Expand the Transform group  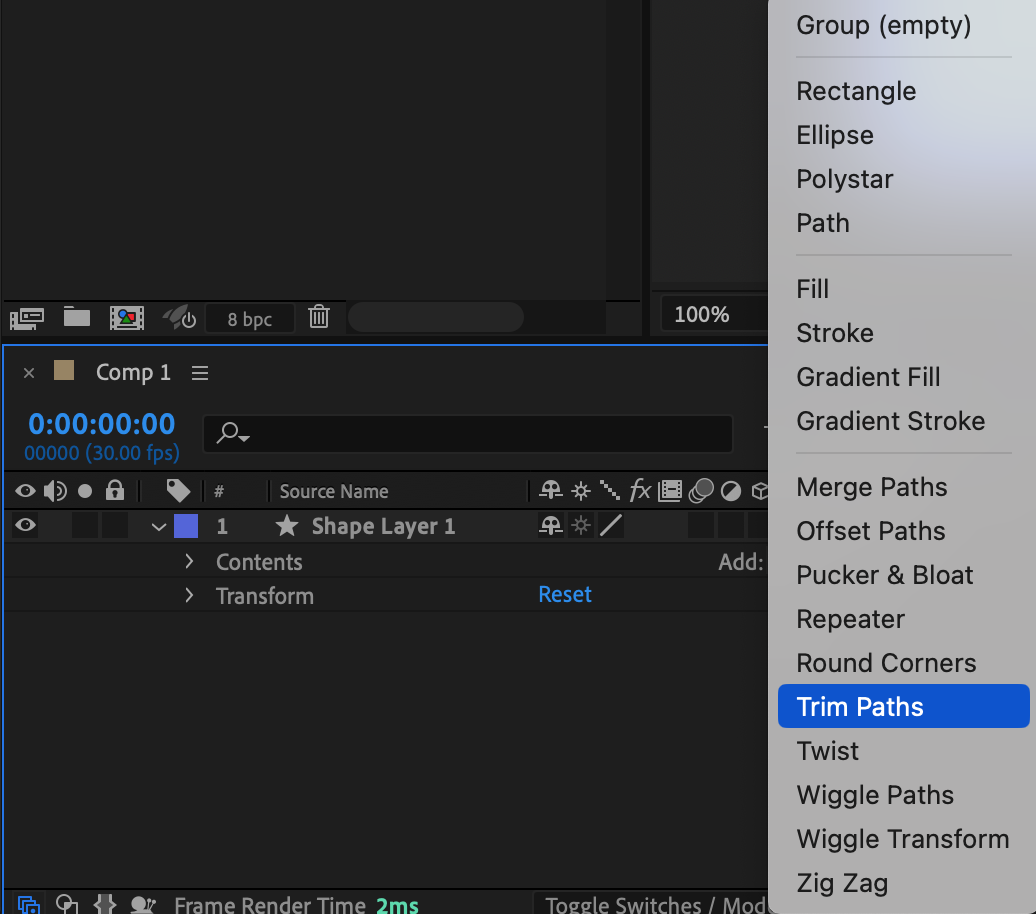pyautogui.click(x=189, y=596)
